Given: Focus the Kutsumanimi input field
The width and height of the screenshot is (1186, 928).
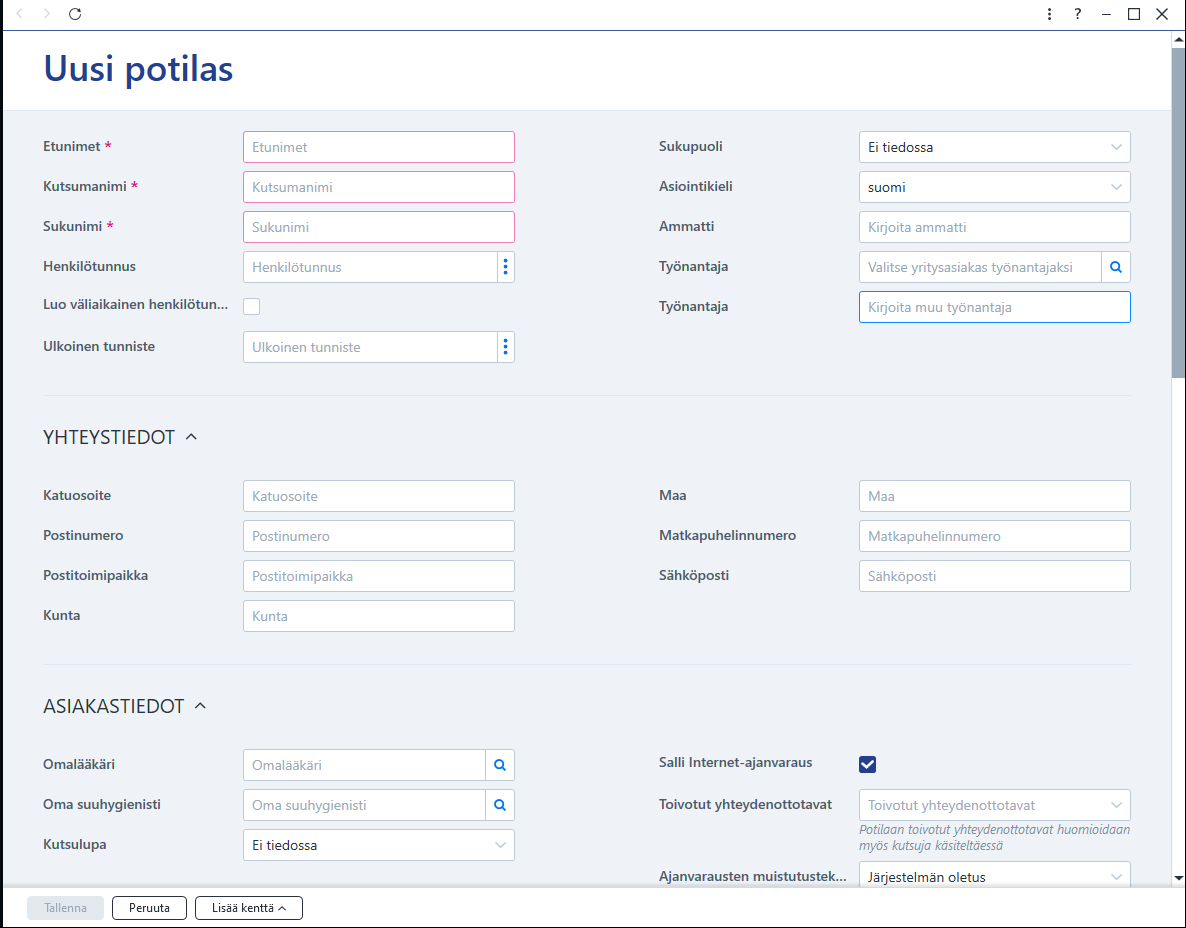Looking at the screenshot, I should click(x=379, y=187).
